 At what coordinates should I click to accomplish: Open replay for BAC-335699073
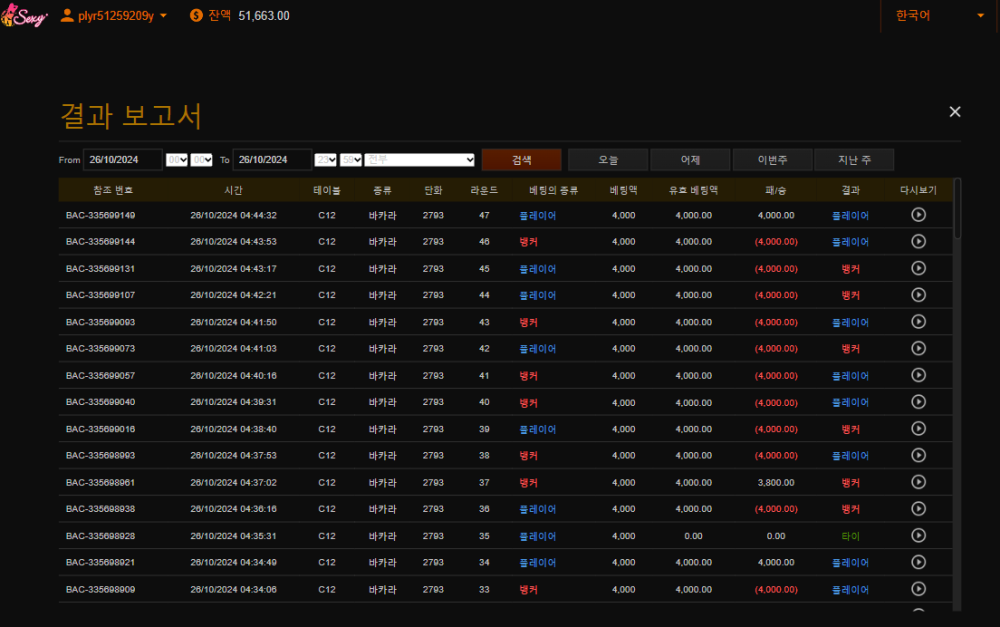[x=918, y=348]
